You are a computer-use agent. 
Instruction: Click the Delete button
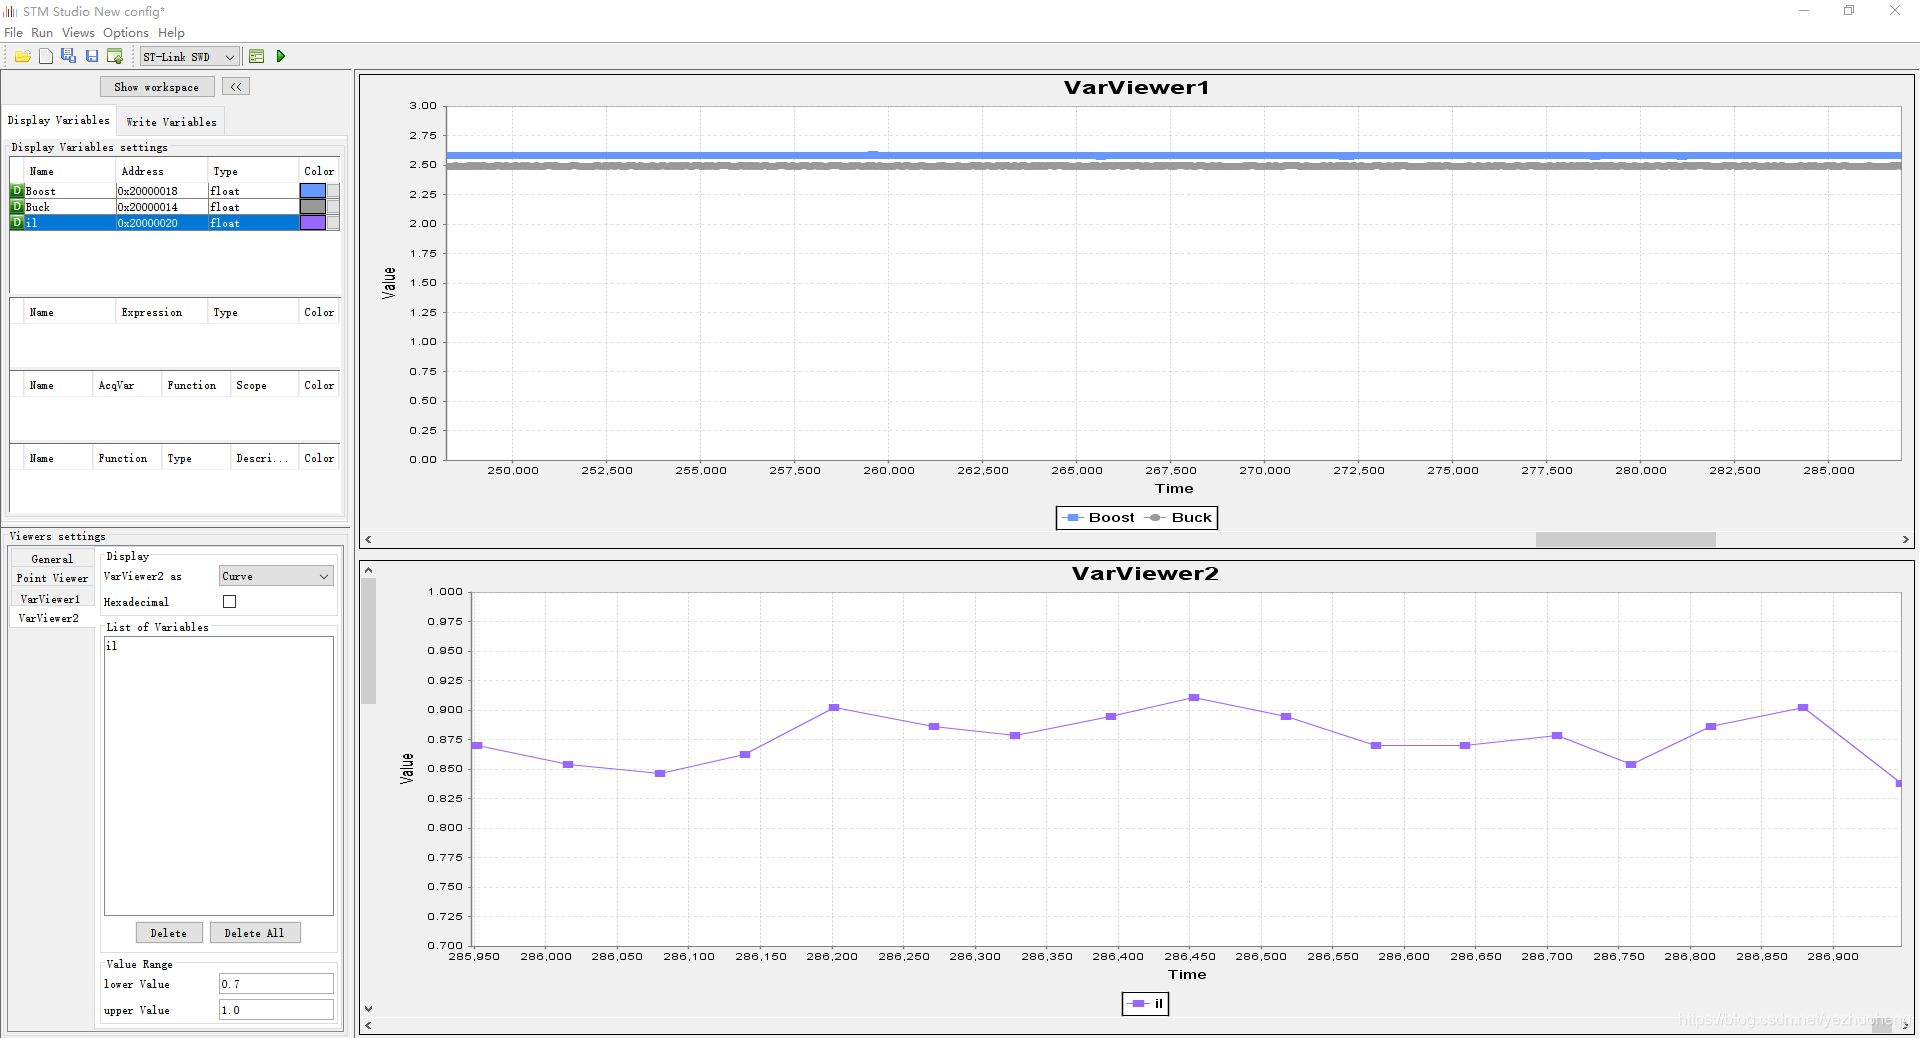(x=169, y=933)
